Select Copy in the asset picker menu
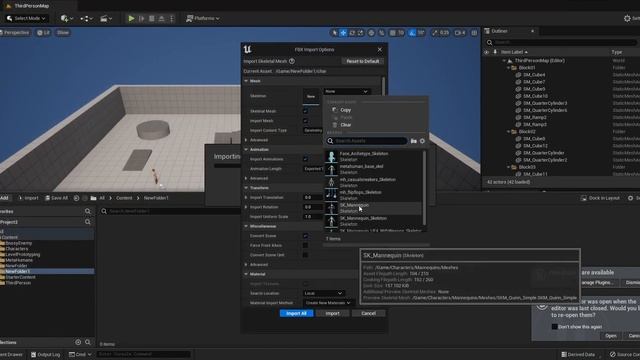This screenshot has height=360, width=640. (x=345, y=110)
